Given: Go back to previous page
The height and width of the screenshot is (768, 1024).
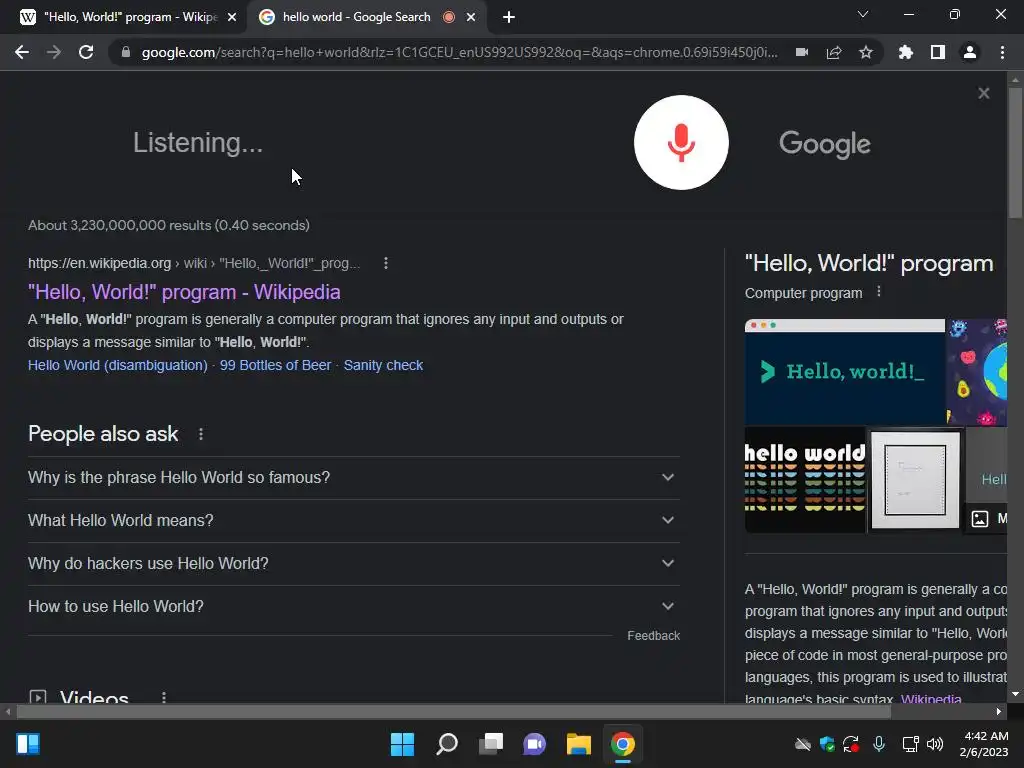Looking at the screenshot, I should pyautogui.click(x=22, y=52).
